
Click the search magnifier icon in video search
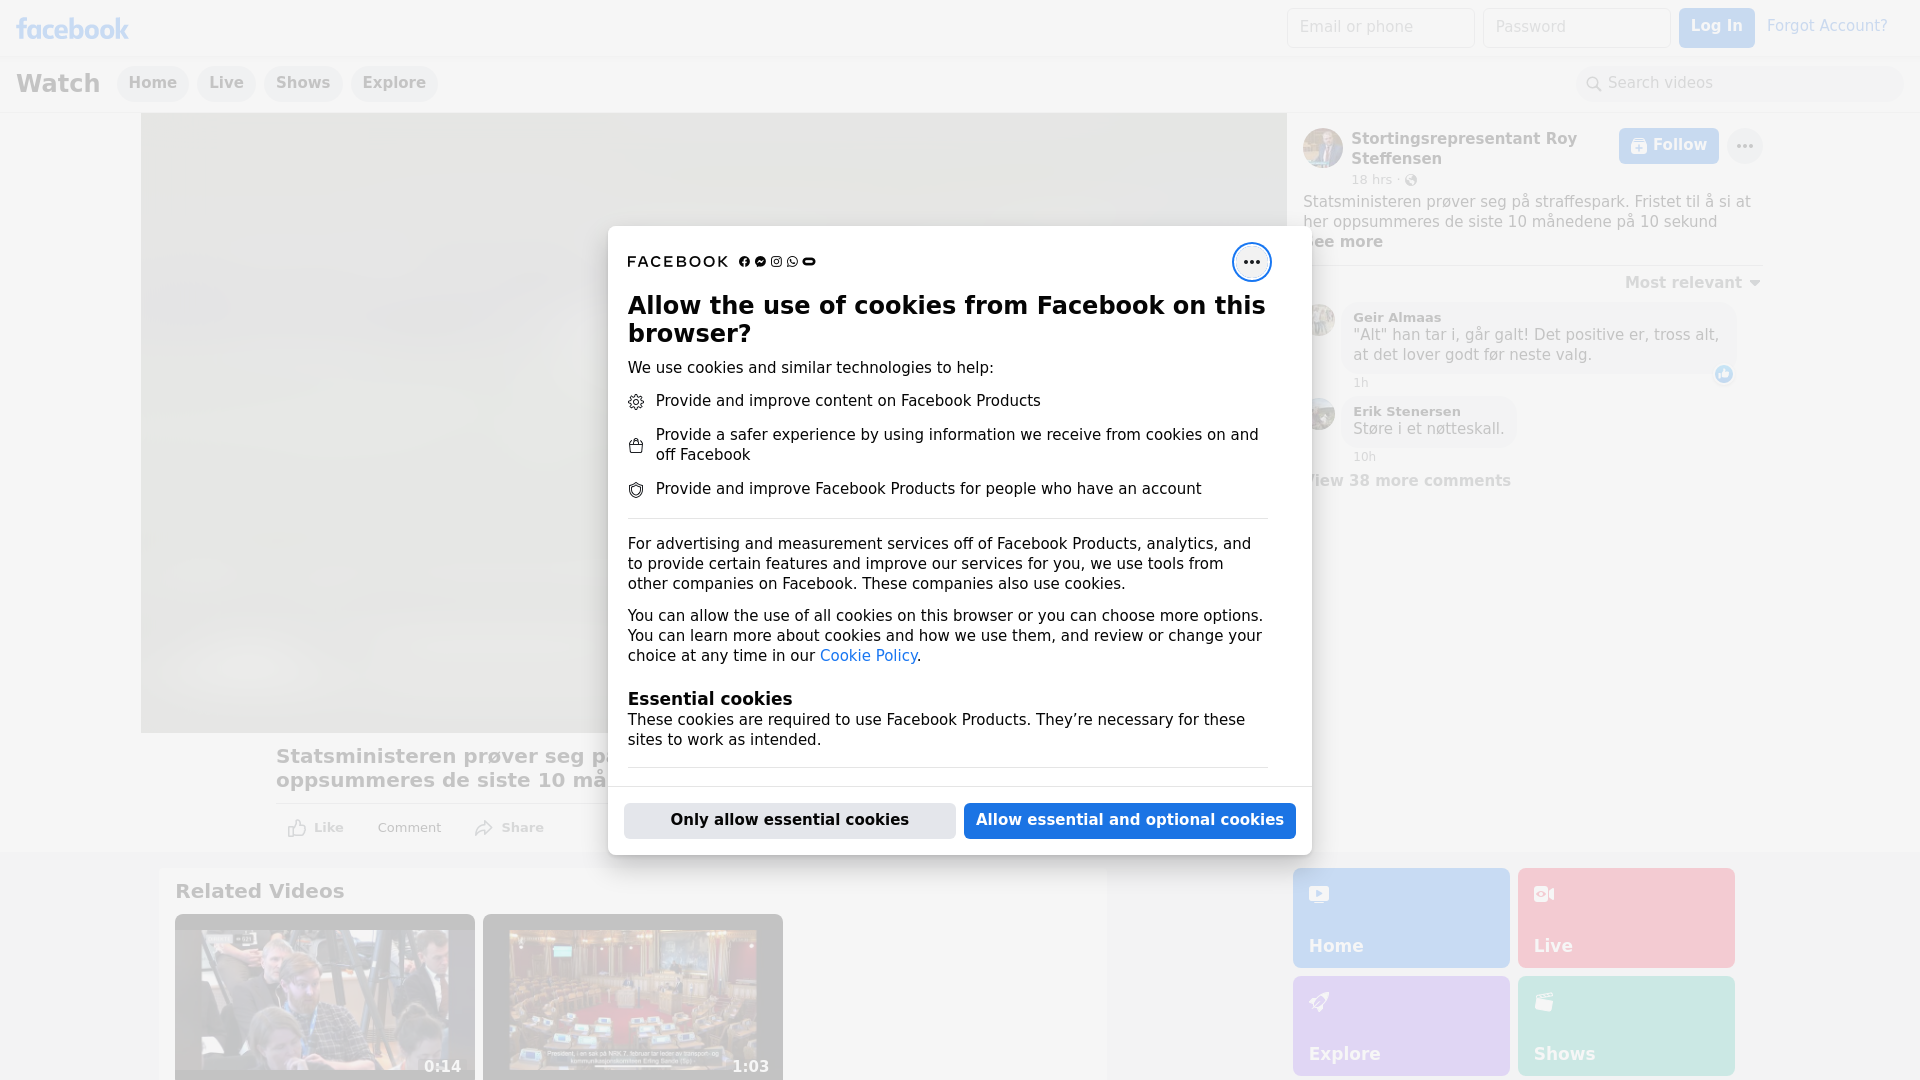pyautogui.click(x=1593, y=84)
